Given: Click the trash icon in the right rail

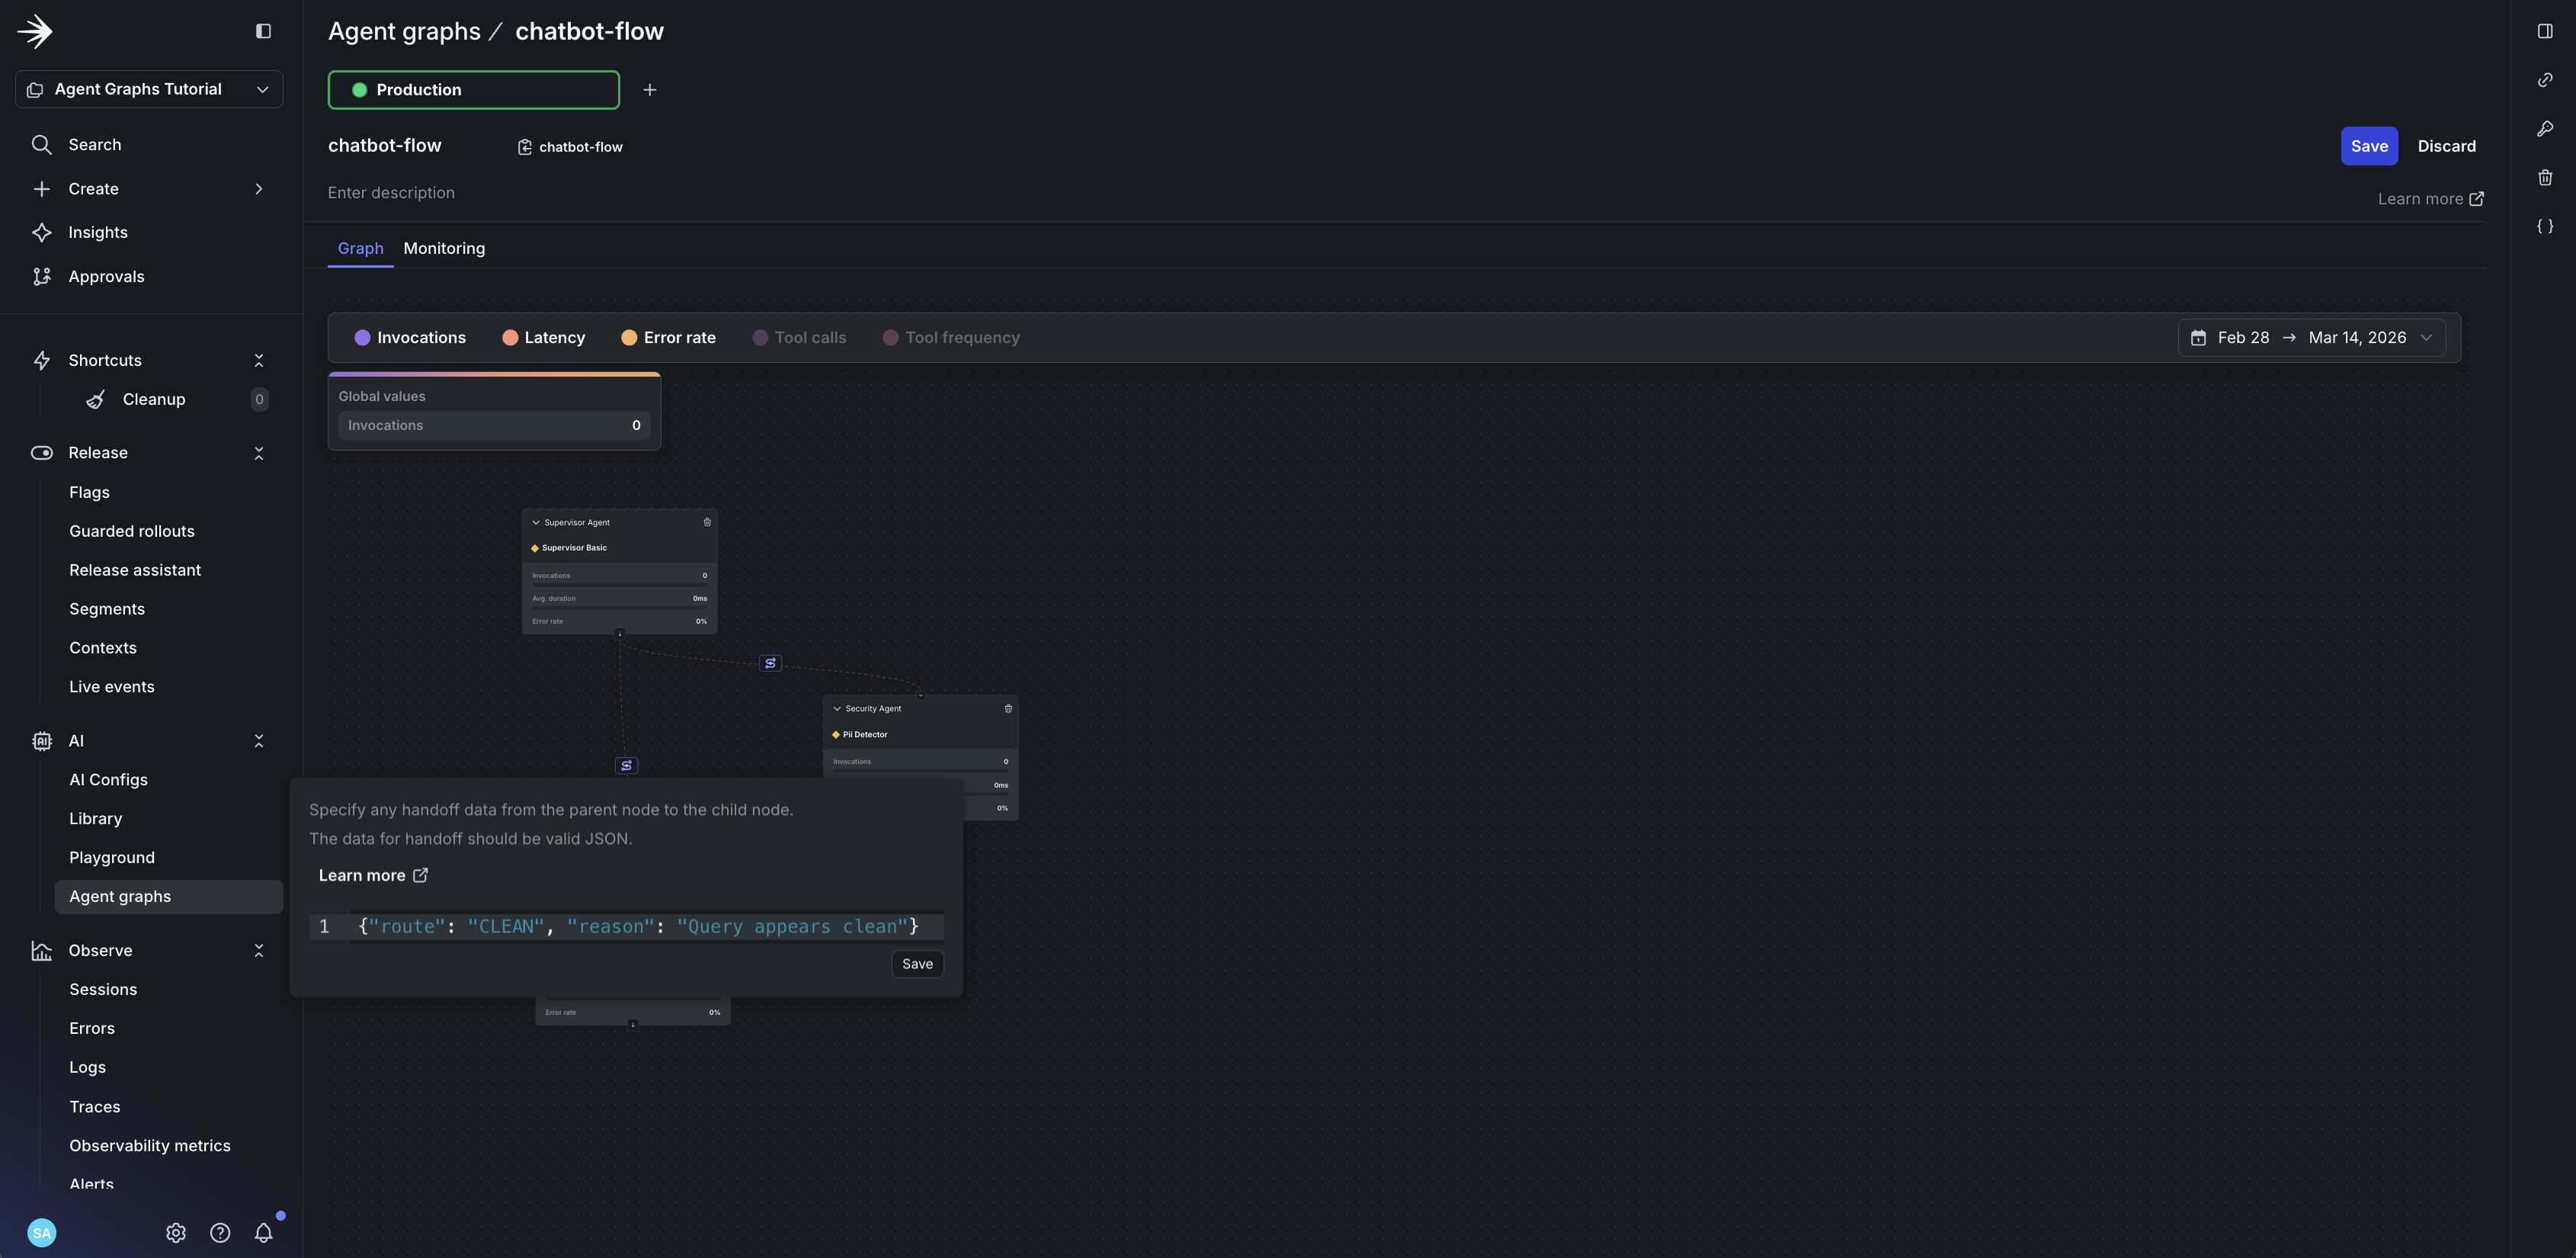Looking at the screenshot, I should tap(2545, 178).
